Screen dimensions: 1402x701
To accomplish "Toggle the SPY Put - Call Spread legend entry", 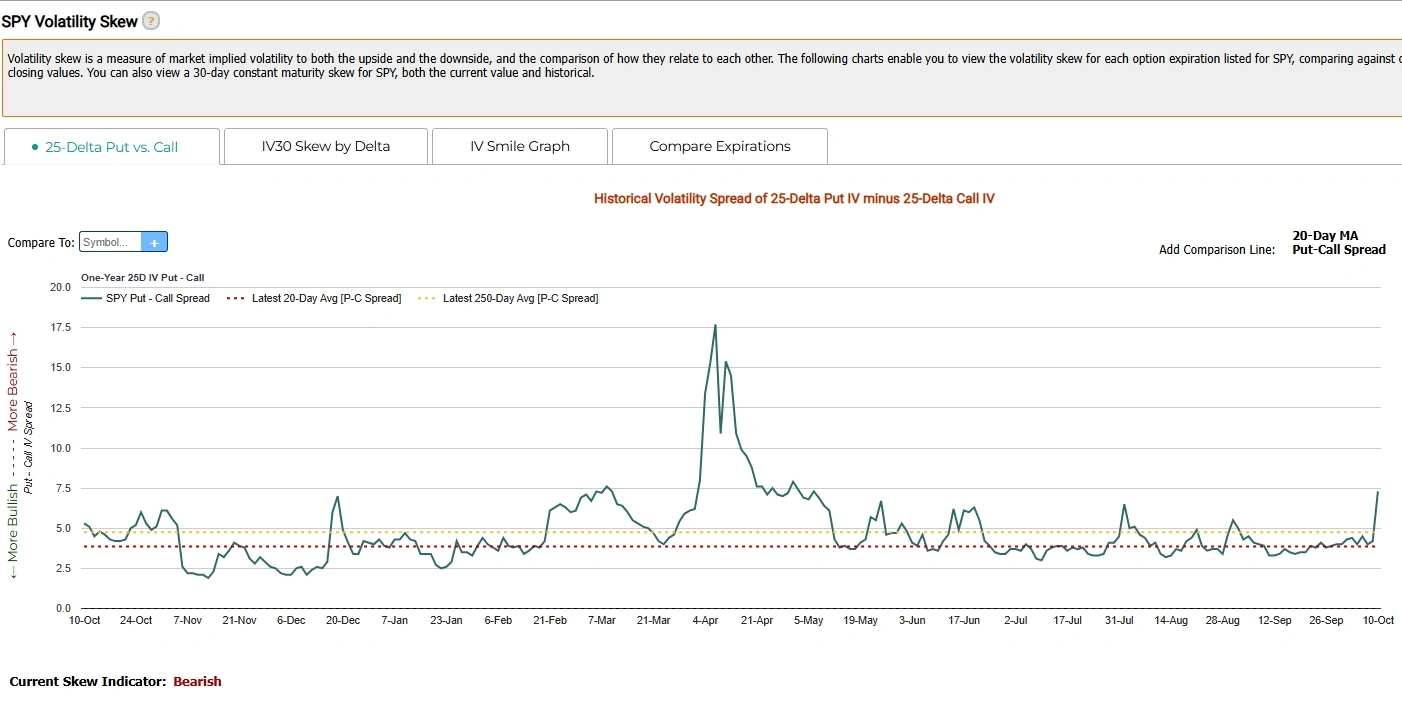I will tap(147, 298).
